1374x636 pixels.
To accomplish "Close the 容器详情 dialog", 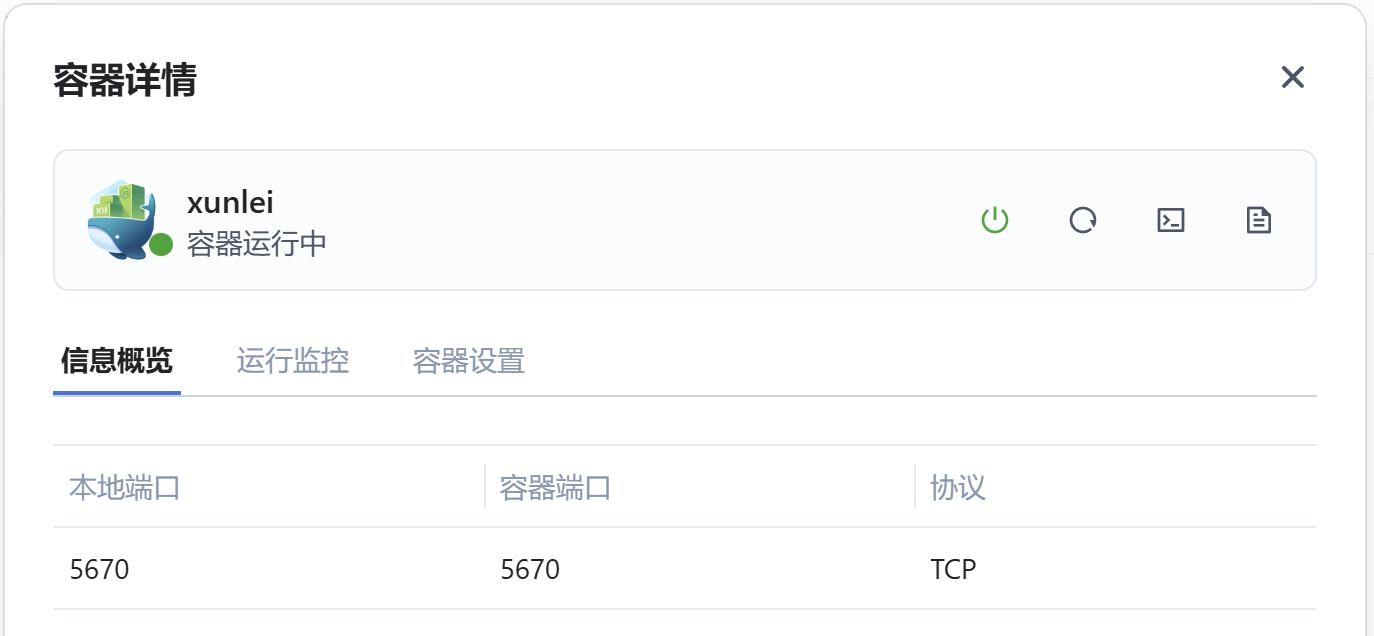I will coord(1293,77).
